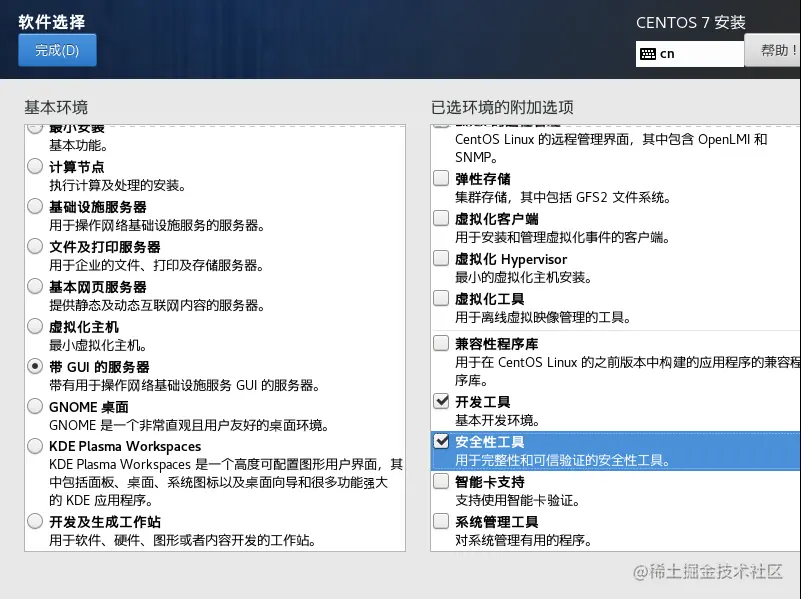Image resolution: width=801 pixels, height=599 pixels.
Task: Click the text 用于软件、硬件、图形或者内容开发的工作站。
Action: pyautogui.click(x=182, y=540)
